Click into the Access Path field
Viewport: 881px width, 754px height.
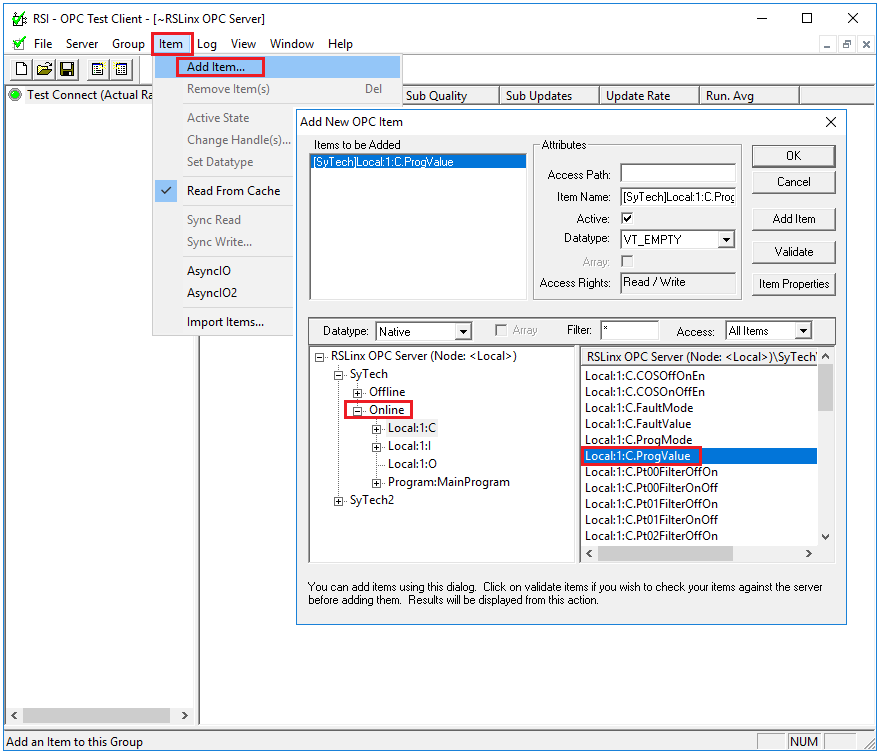tap(678, 173)
